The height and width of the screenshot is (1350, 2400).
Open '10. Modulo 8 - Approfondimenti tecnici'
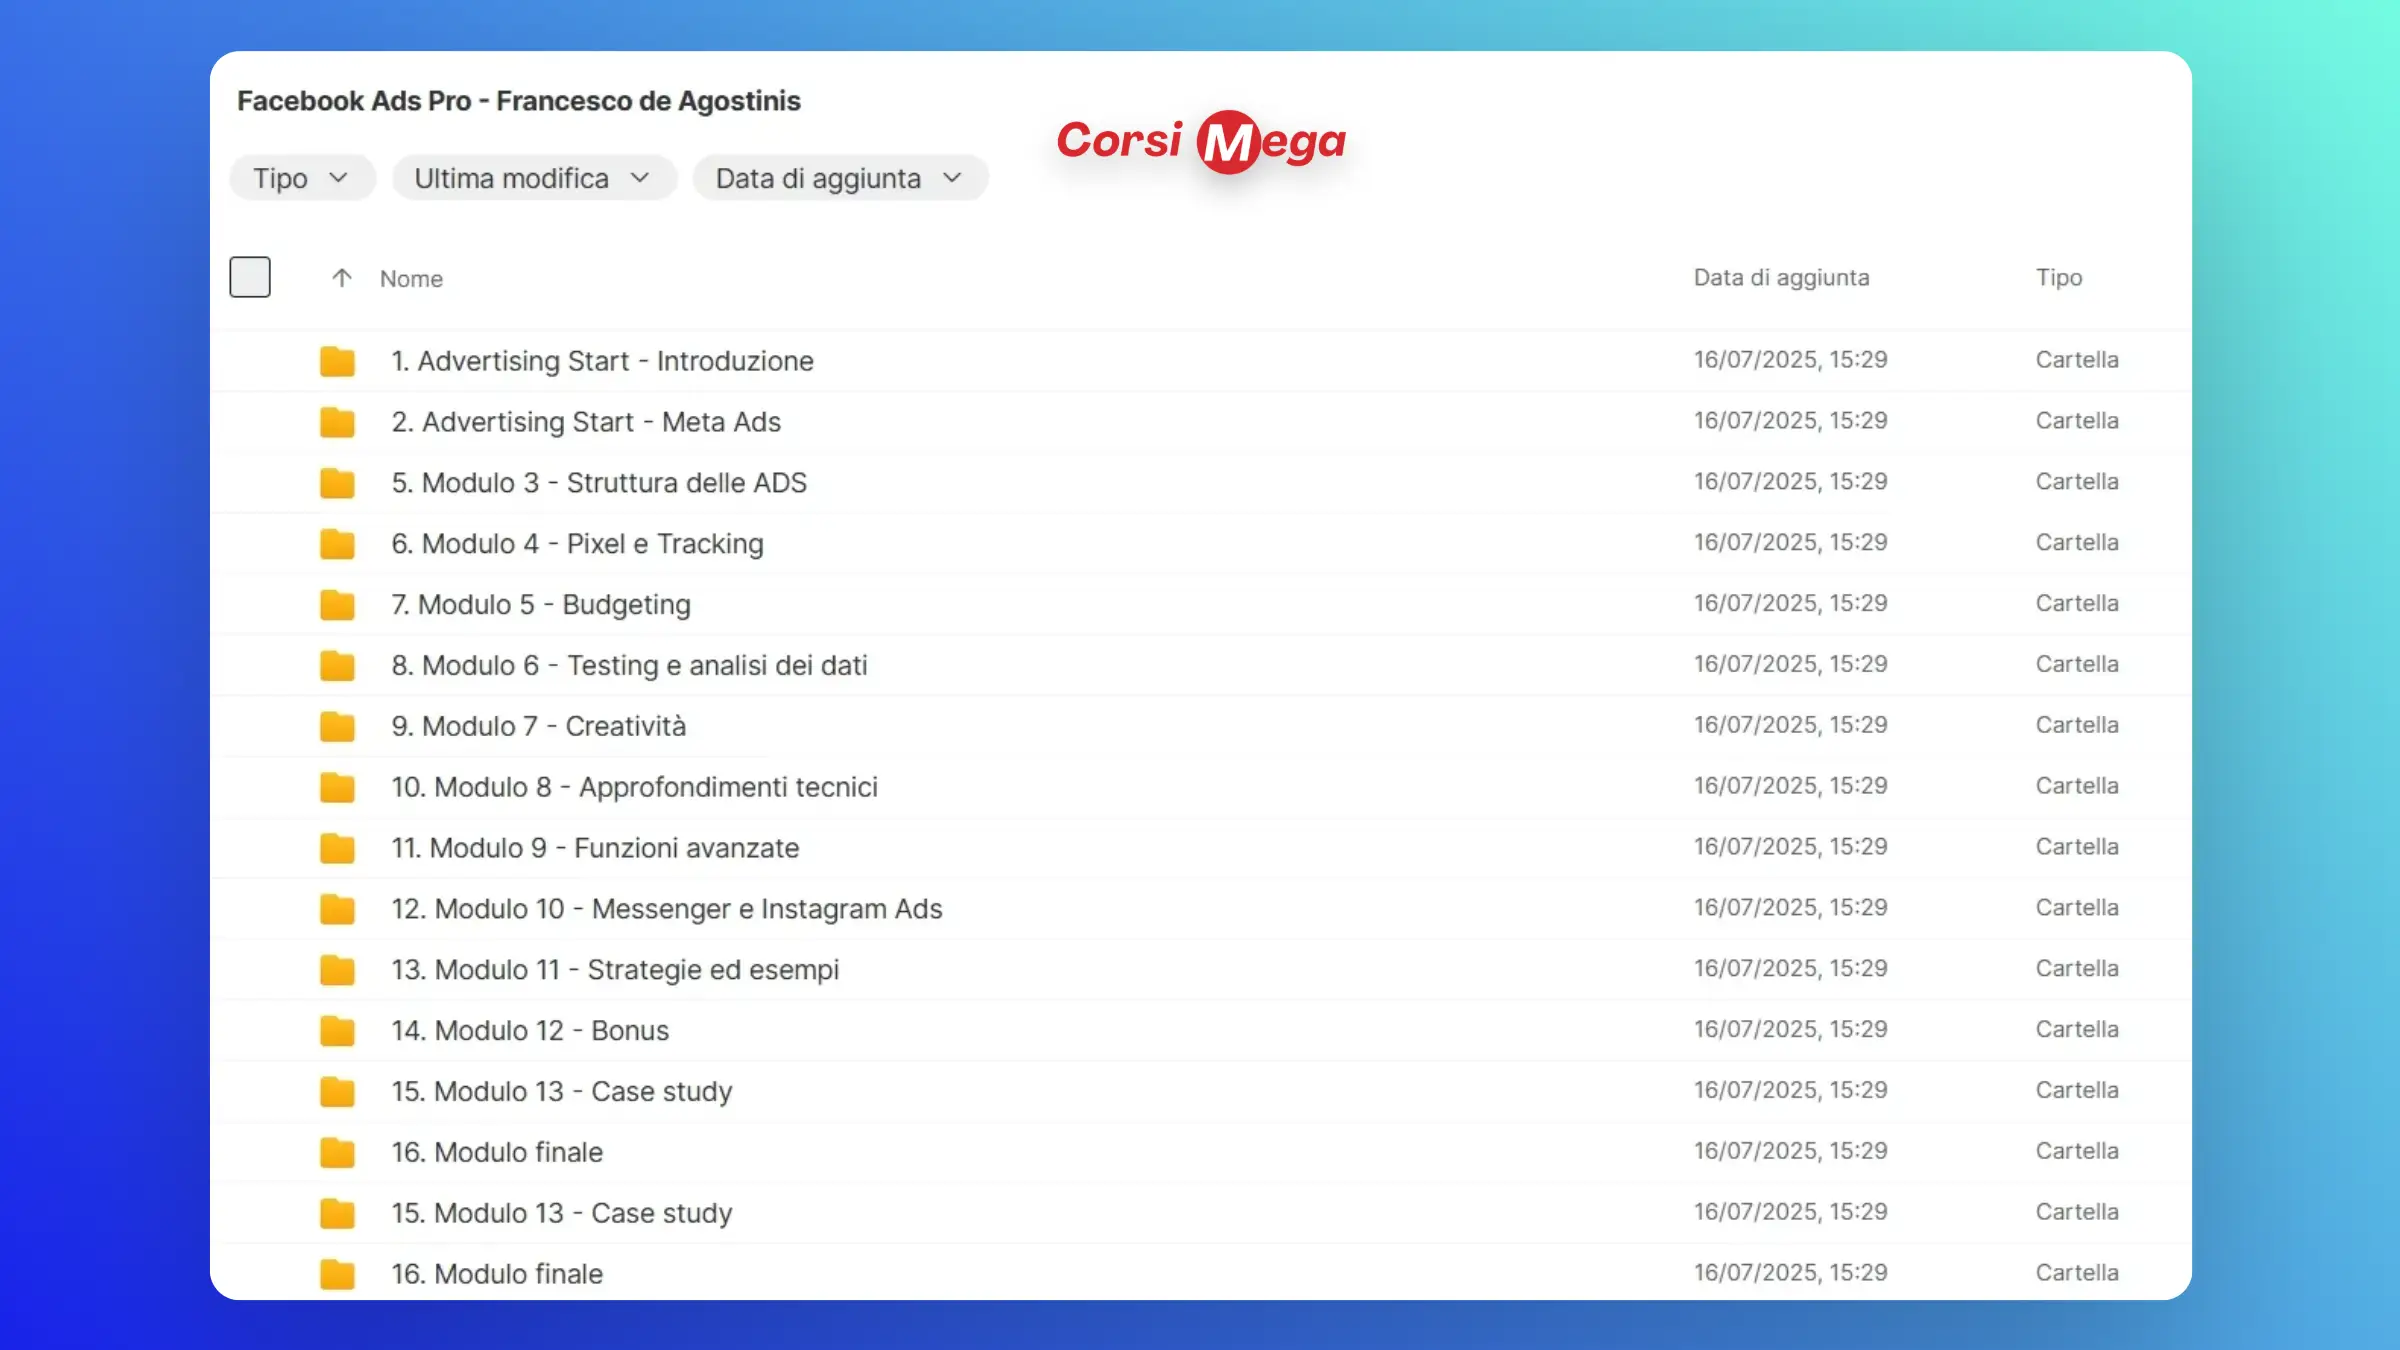pos(634,788)
